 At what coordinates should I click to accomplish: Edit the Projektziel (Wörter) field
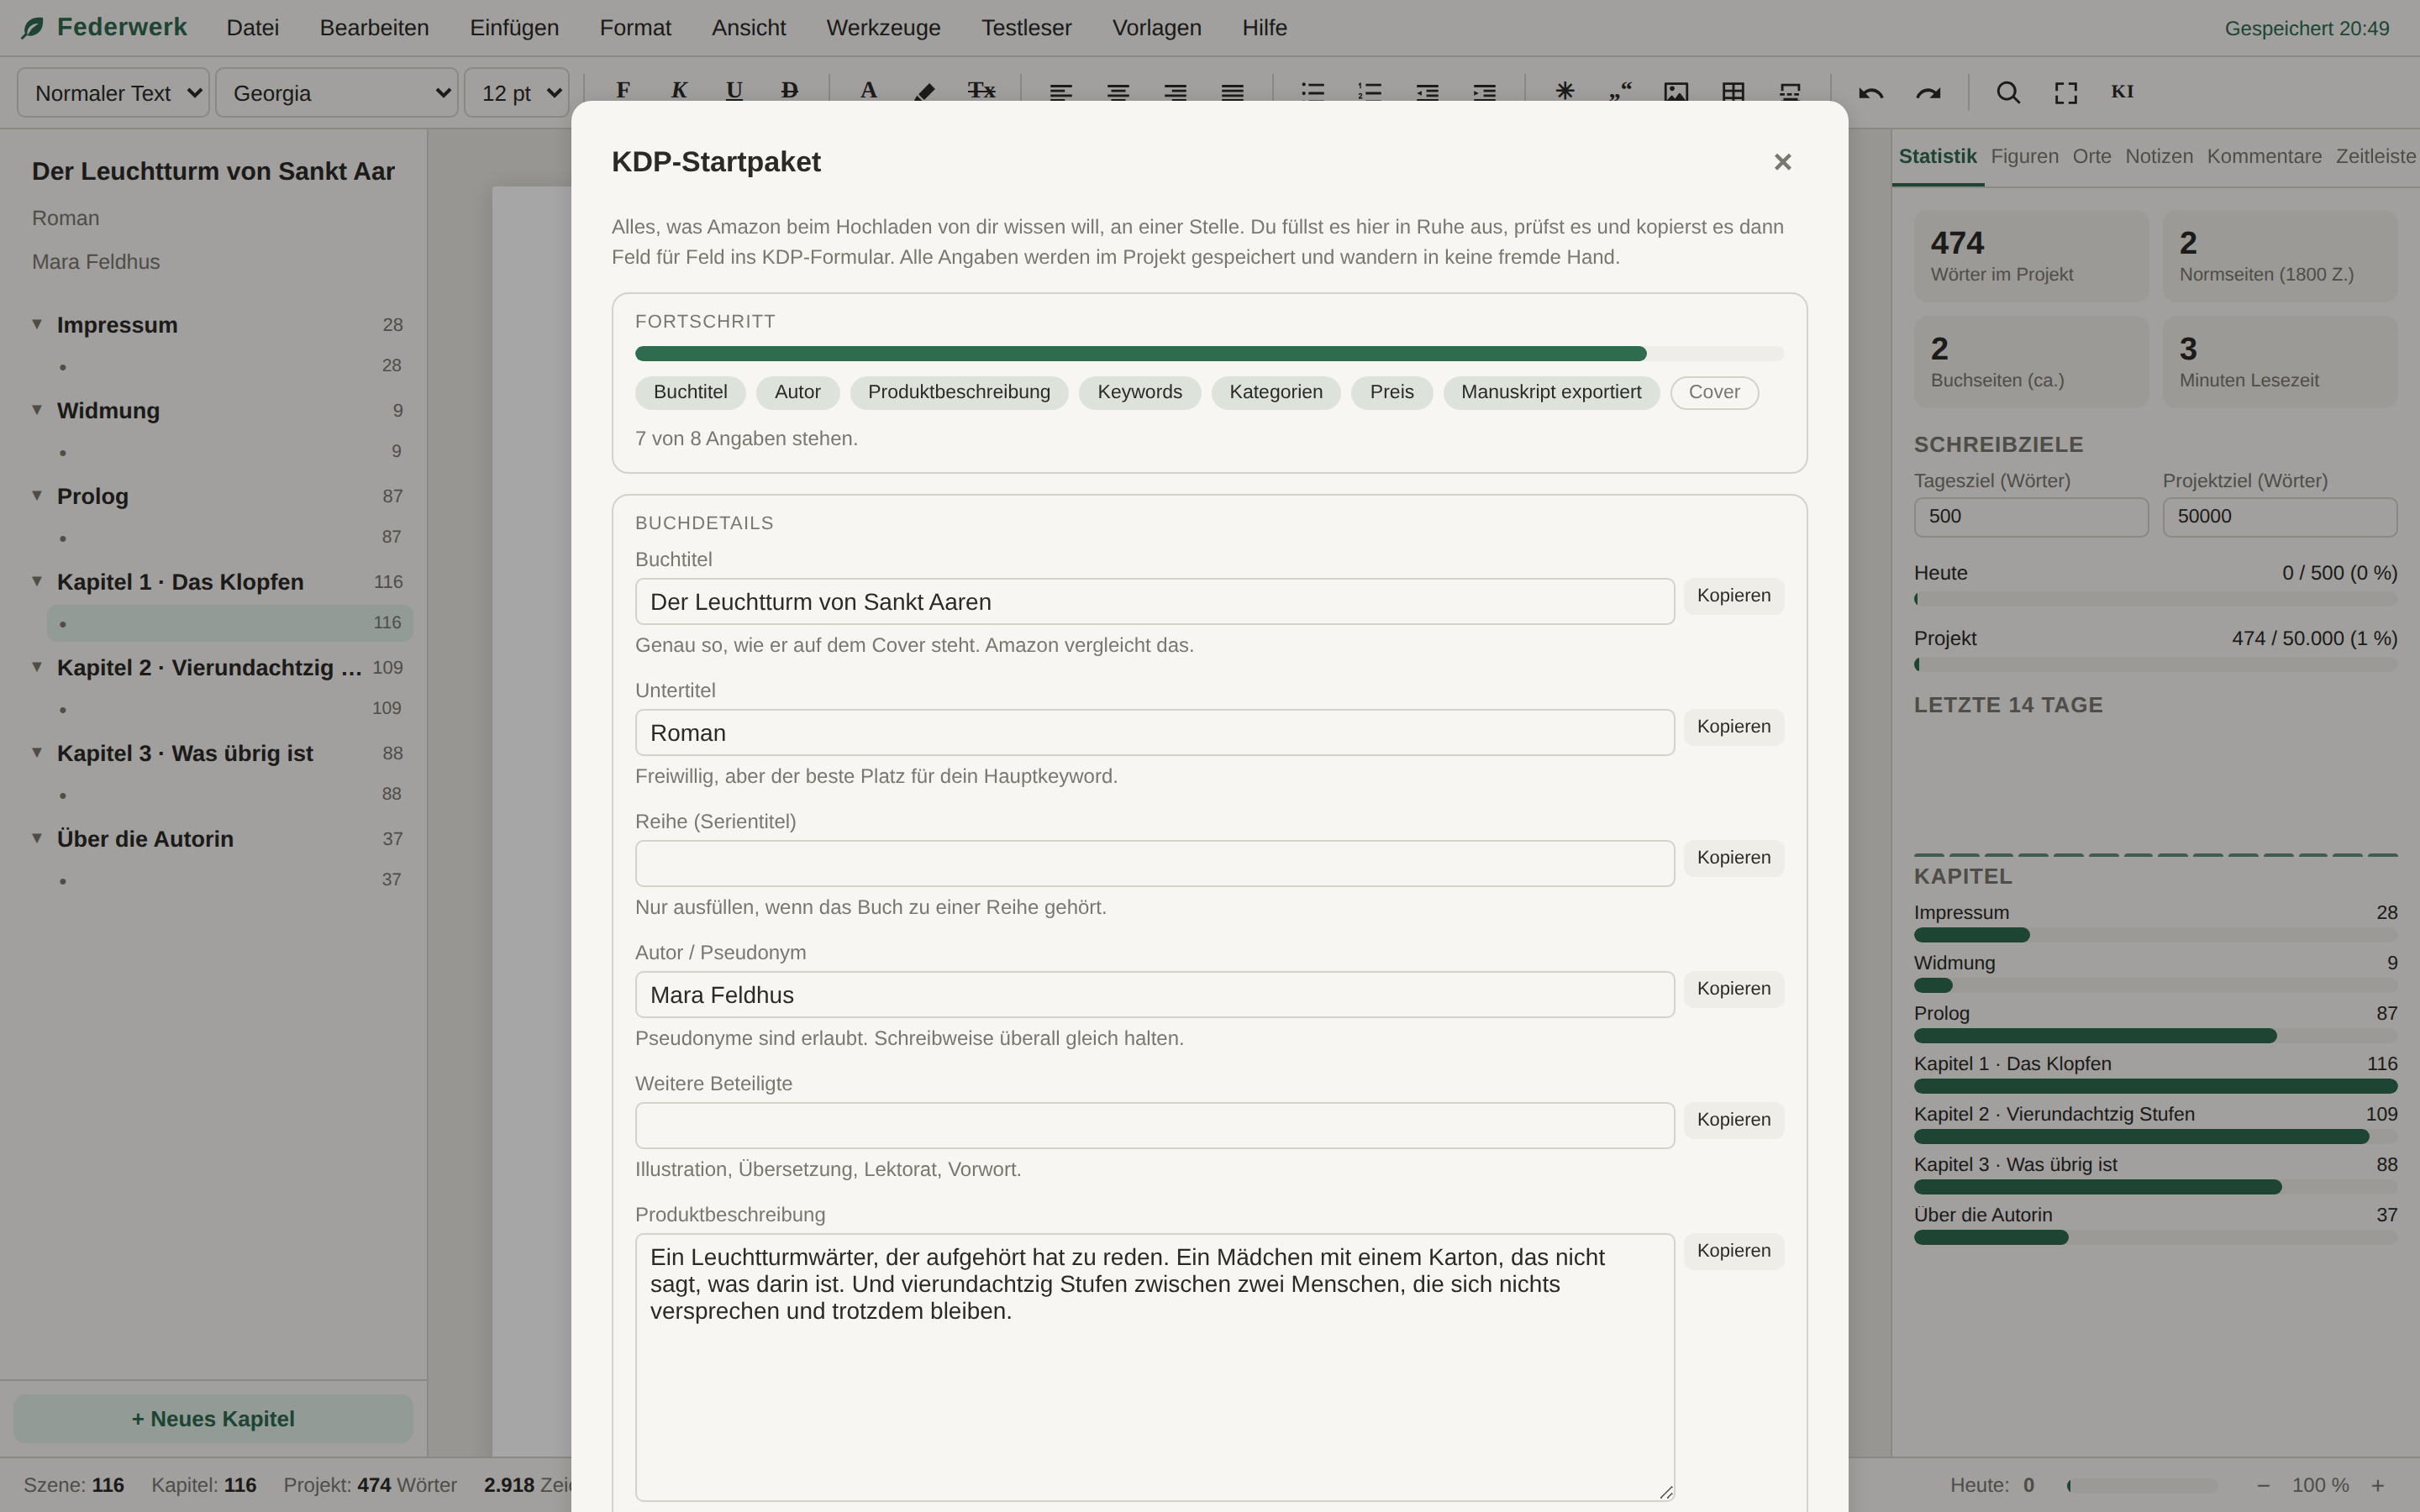pos(2279,517)
